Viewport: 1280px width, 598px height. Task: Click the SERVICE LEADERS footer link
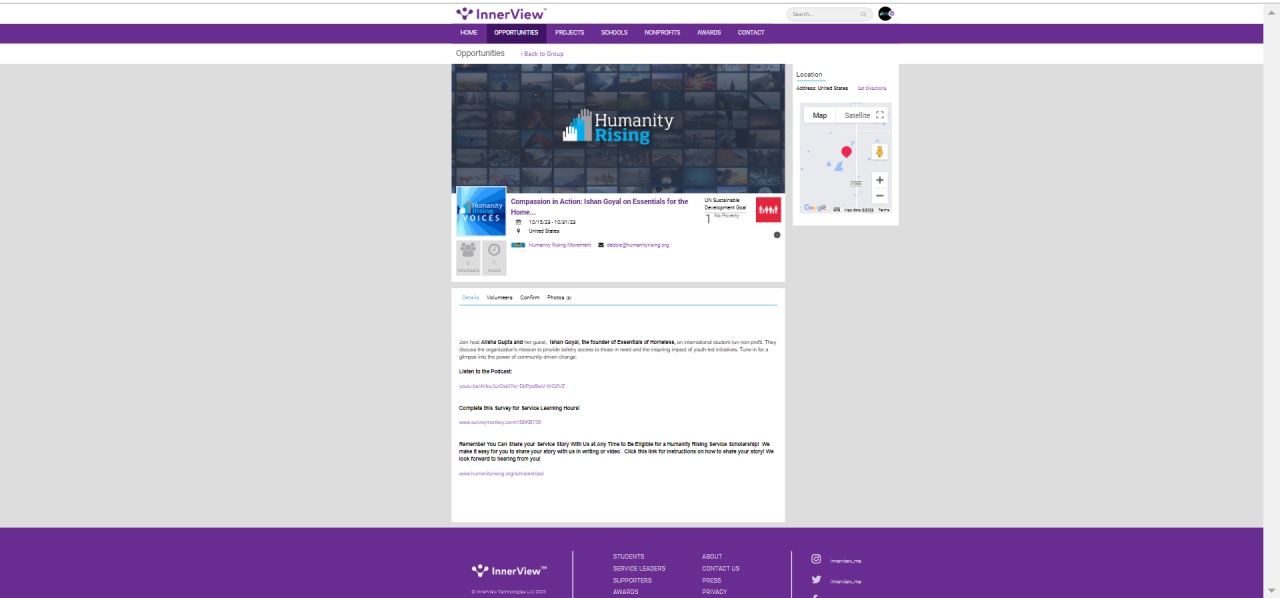[639, 569]
